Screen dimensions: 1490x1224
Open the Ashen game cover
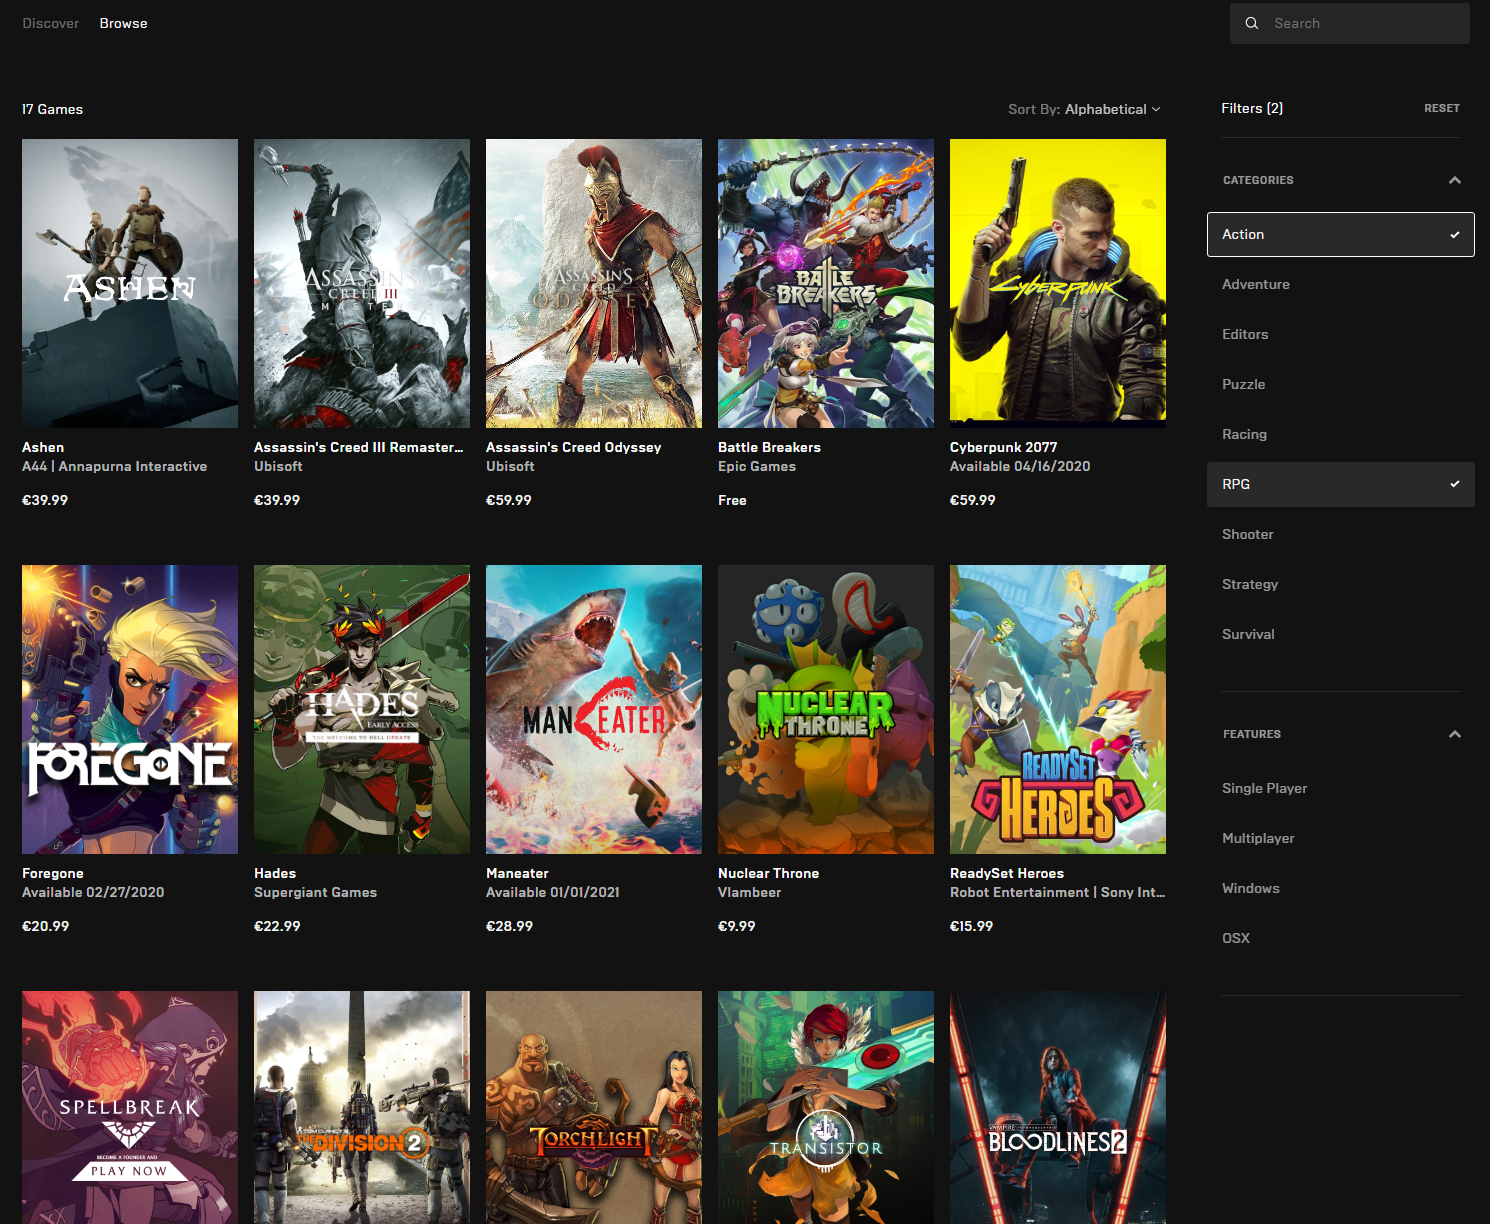tap(130, 283)
